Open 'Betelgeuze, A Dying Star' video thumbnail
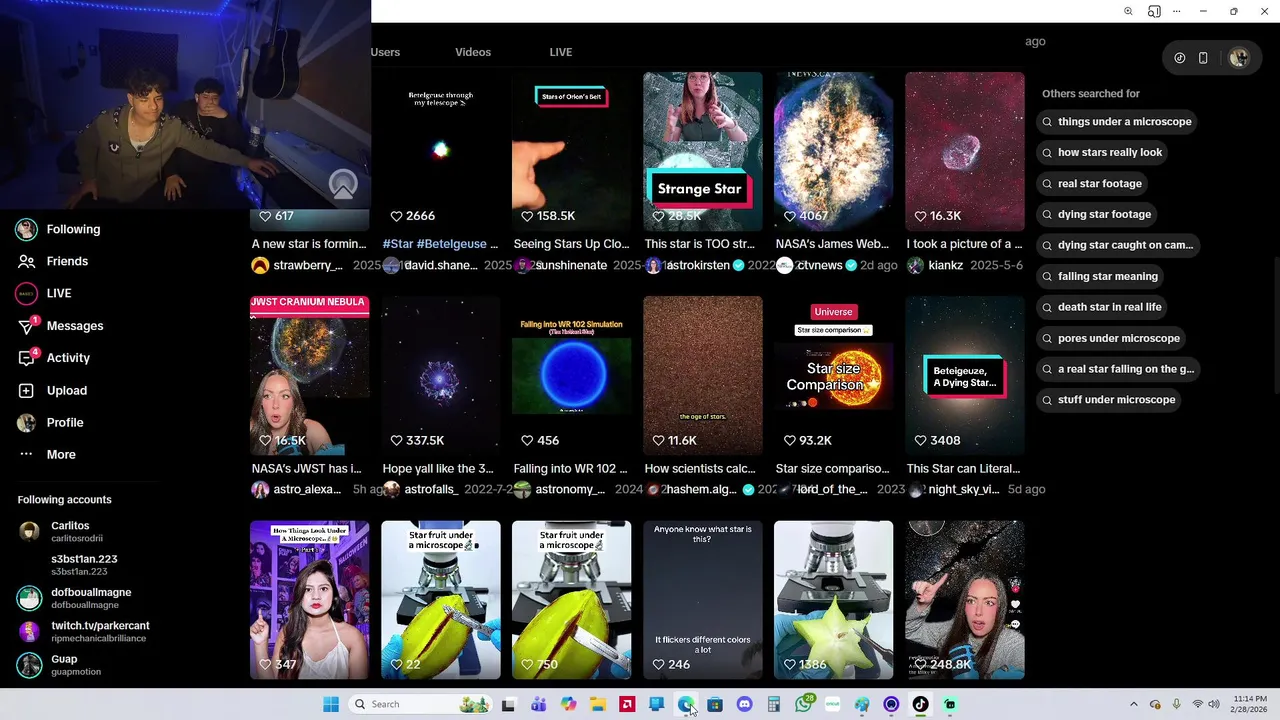The image size is (1280, 720). click(x=964, y=376)
